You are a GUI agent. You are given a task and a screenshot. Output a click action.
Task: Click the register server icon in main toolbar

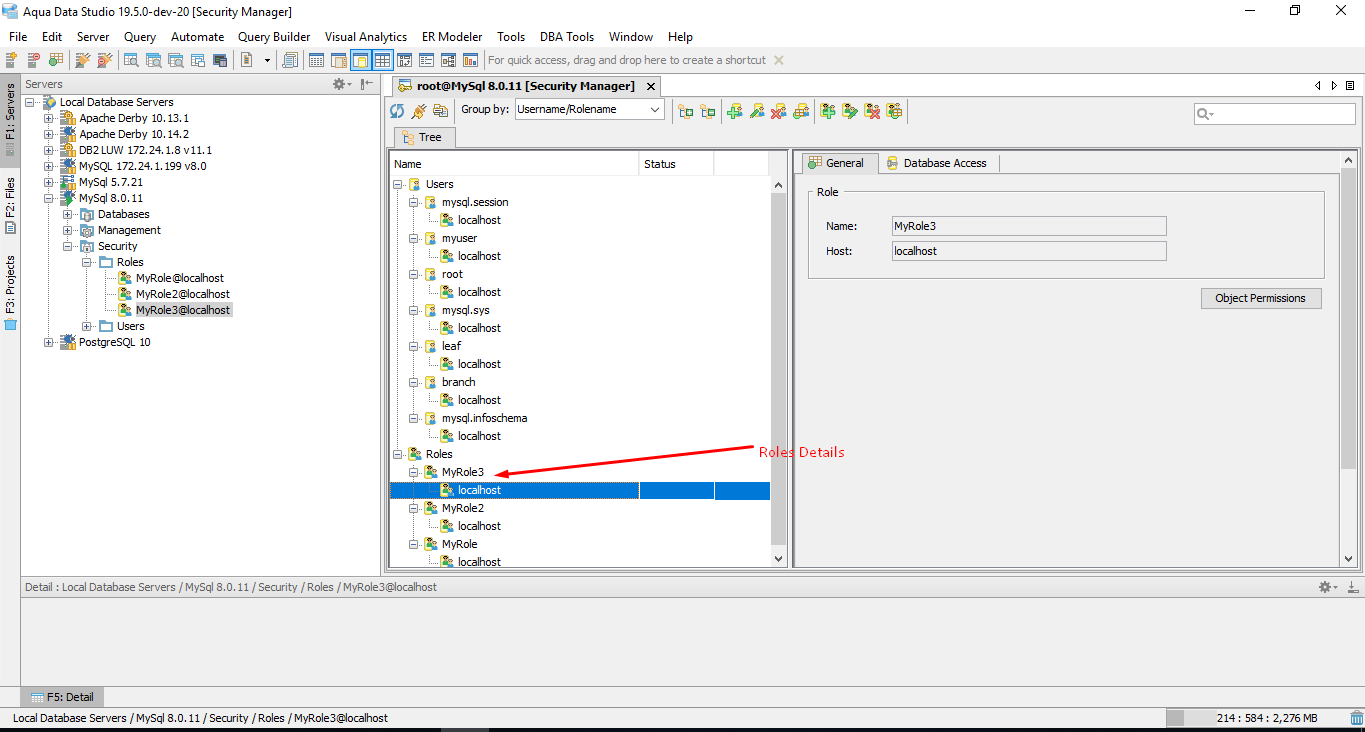click(x=12, y=60)
